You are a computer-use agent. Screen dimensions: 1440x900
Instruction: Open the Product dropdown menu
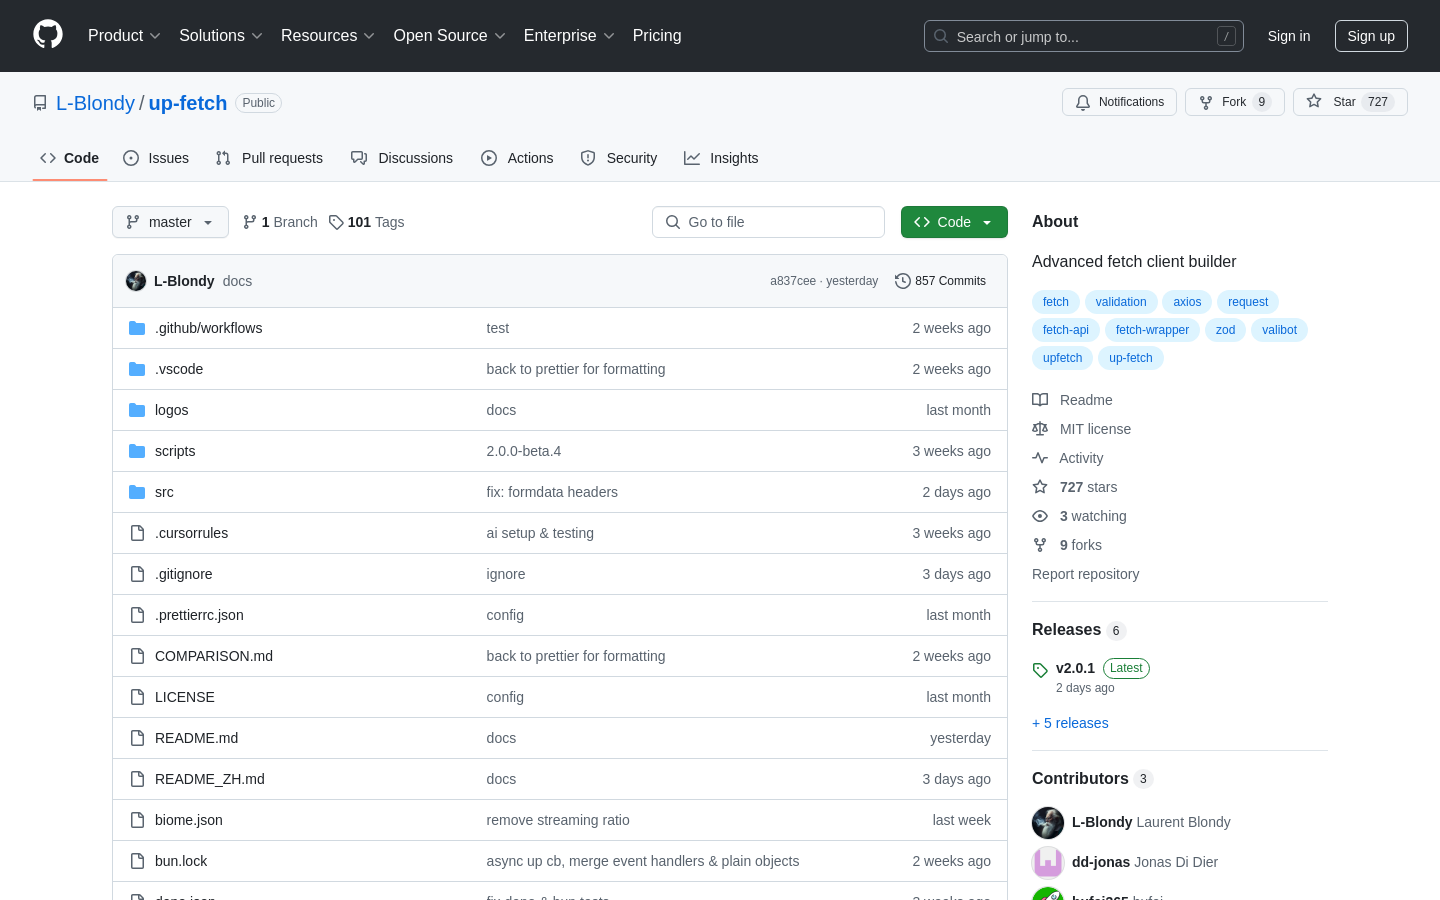coord(124,35)
